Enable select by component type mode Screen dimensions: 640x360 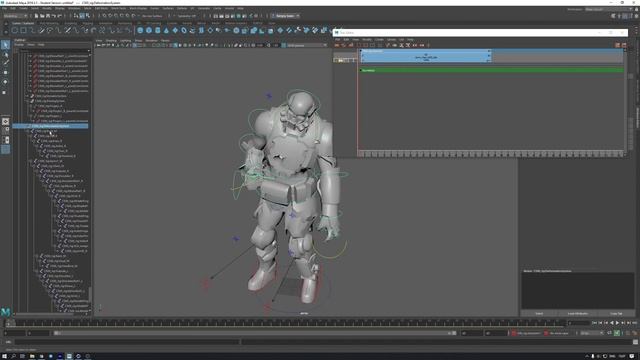tap(87, 16)
